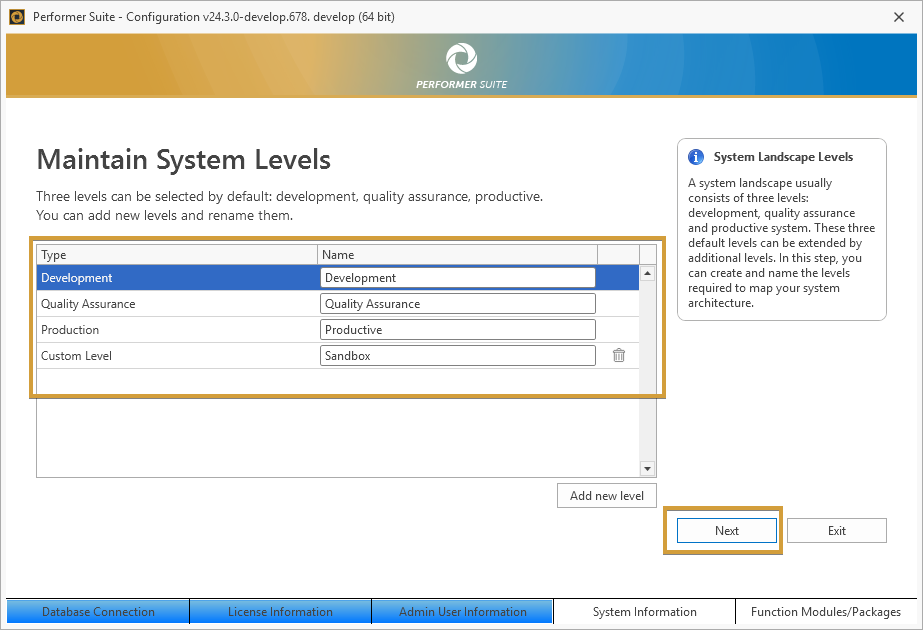Go to the Admin User Information tab
The width and height of the screenshot is (923, 630).
click(x=462, y=611)
